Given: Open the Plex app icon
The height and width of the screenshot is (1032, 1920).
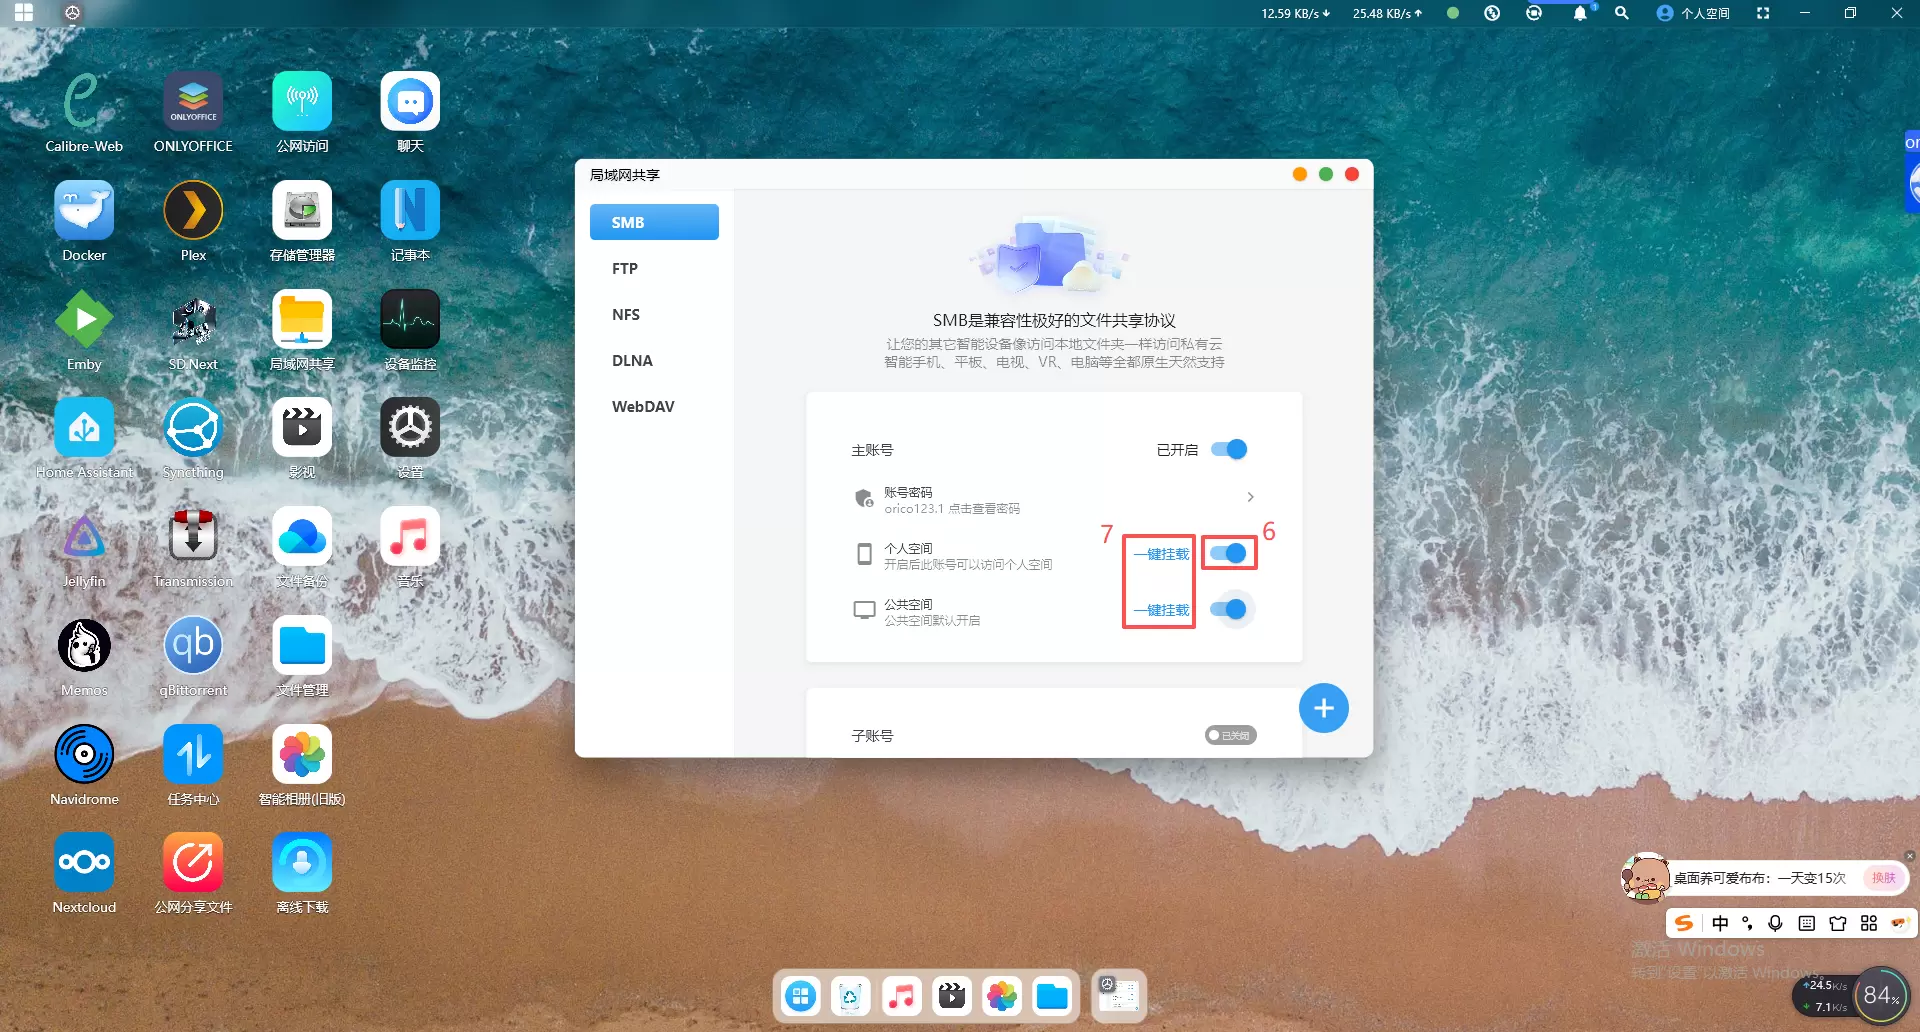Looking at the screenshot, I should (193, 211).
